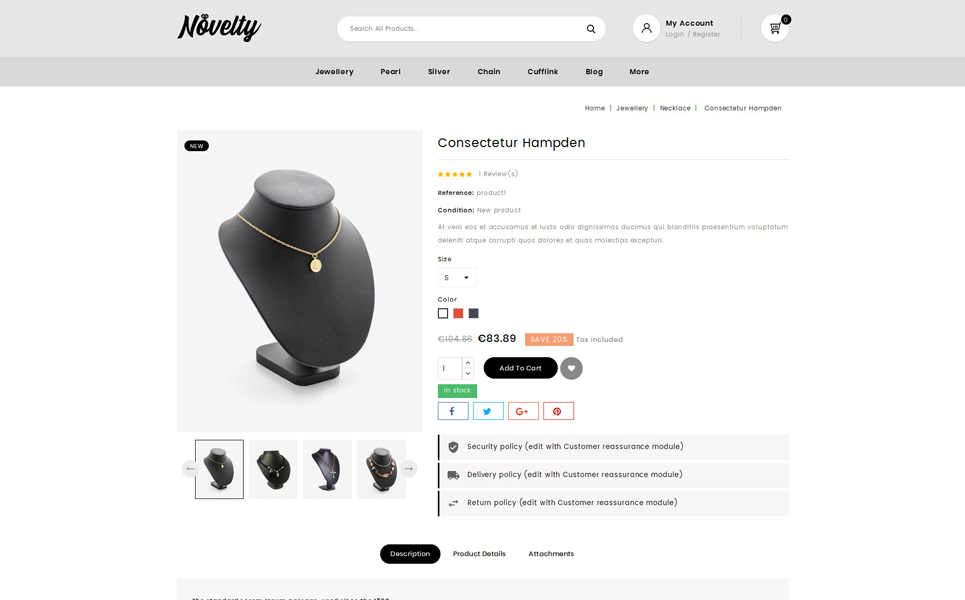Select the cross necklace thumbnail
This screenshot has width=965, height=600.
(327, 469)
